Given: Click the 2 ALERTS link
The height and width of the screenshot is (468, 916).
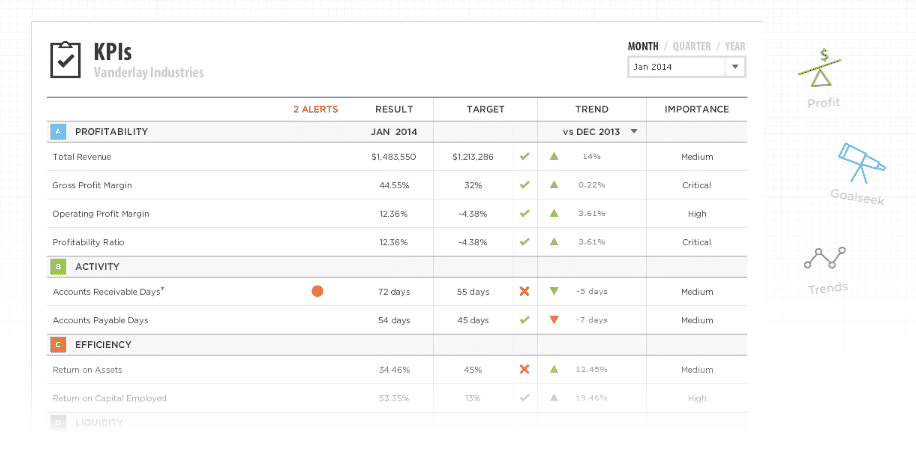Looking at the screenshot, I should pos(315,109).
